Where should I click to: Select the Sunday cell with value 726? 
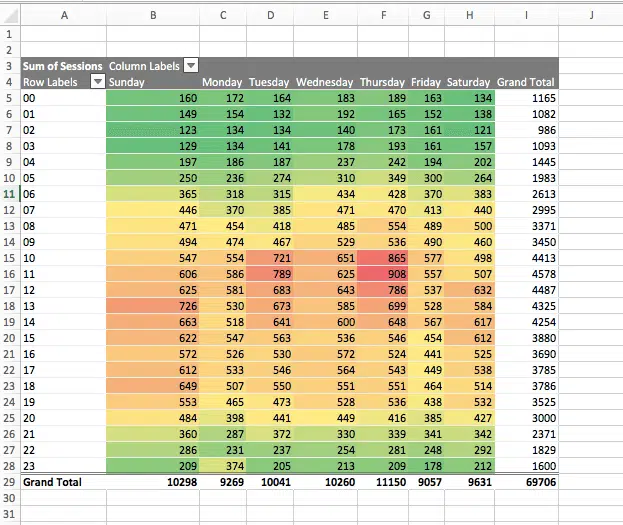(153, 305)
